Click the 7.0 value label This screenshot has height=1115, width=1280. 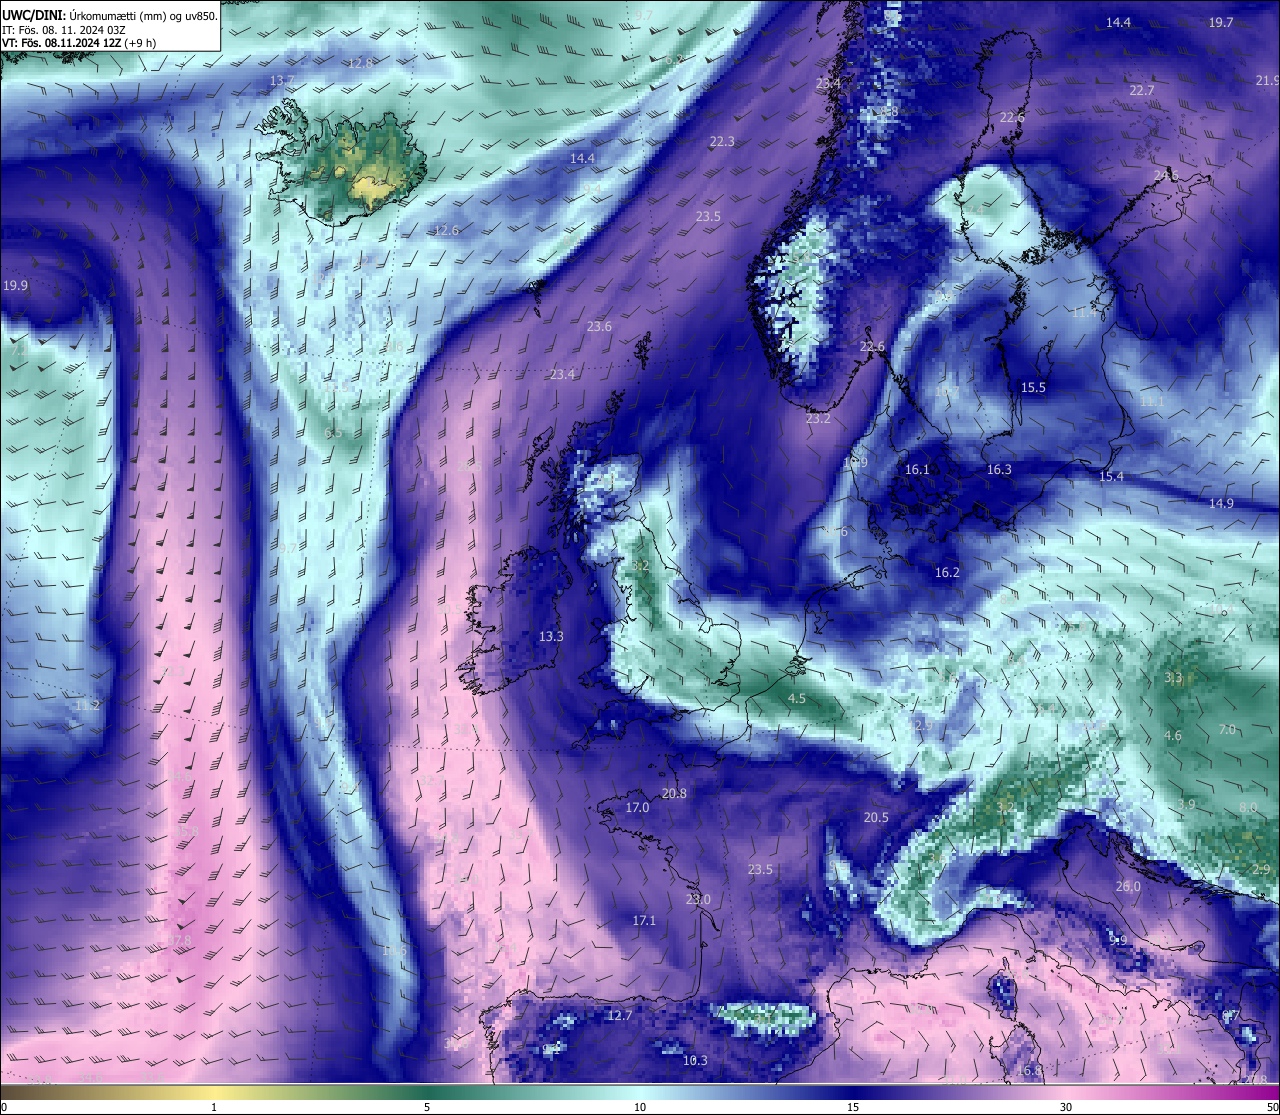click(1227, 729)
